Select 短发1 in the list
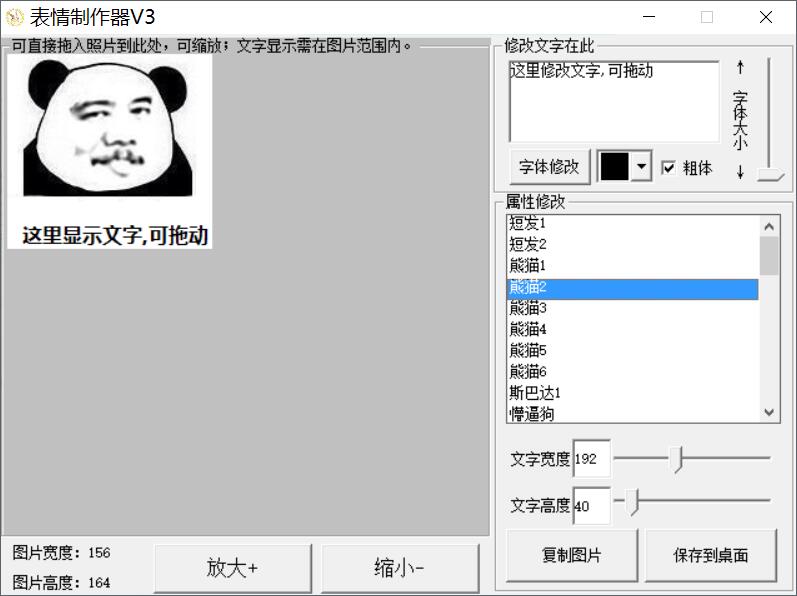 pos(632,223)
